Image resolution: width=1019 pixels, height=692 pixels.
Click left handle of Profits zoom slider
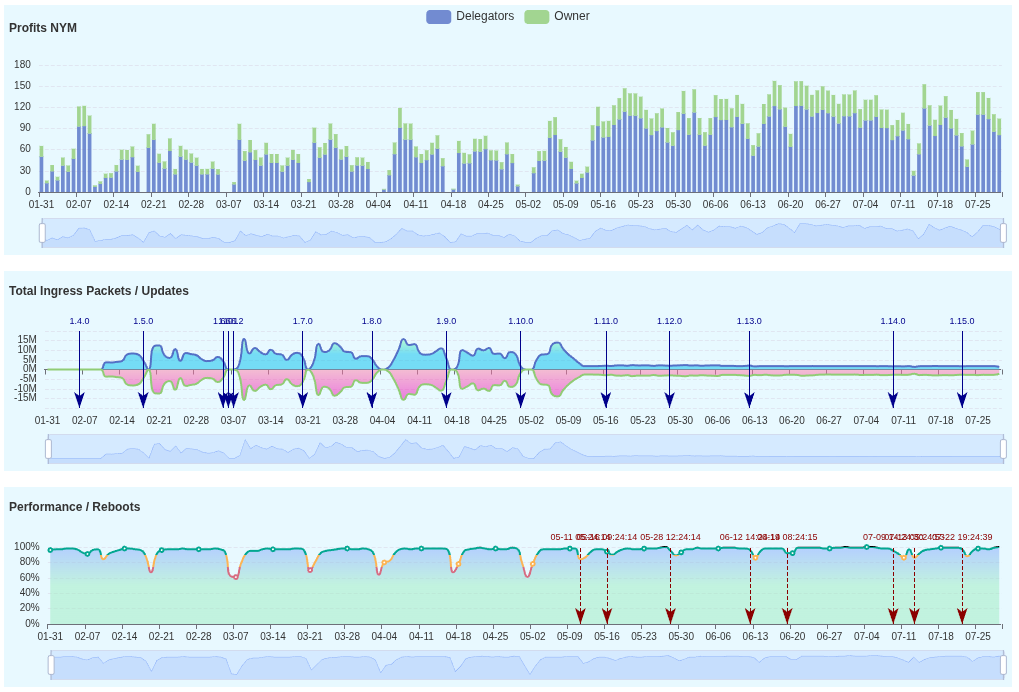pos(42,233)
